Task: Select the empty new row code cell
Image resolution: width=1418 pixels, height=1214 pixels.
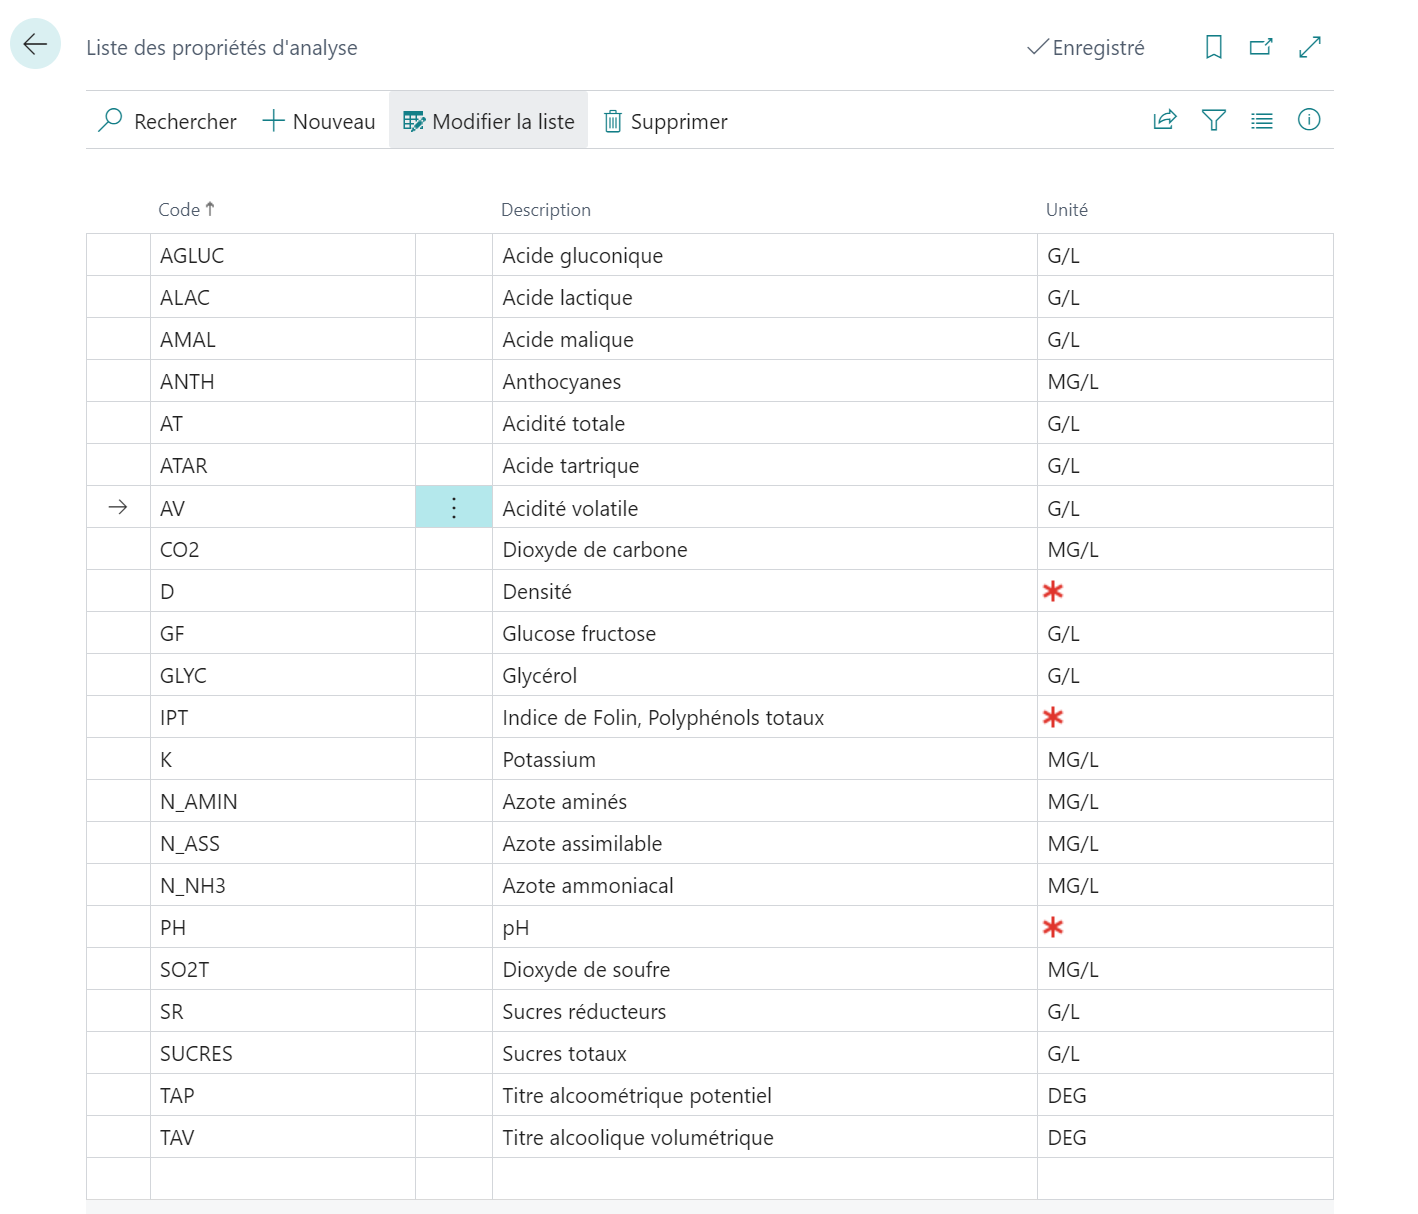Action: [283, 1178]
